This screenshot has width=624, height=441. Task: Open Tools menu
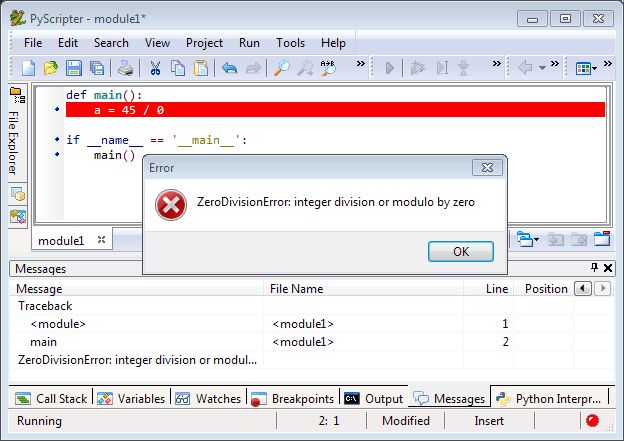click(291, 43)
